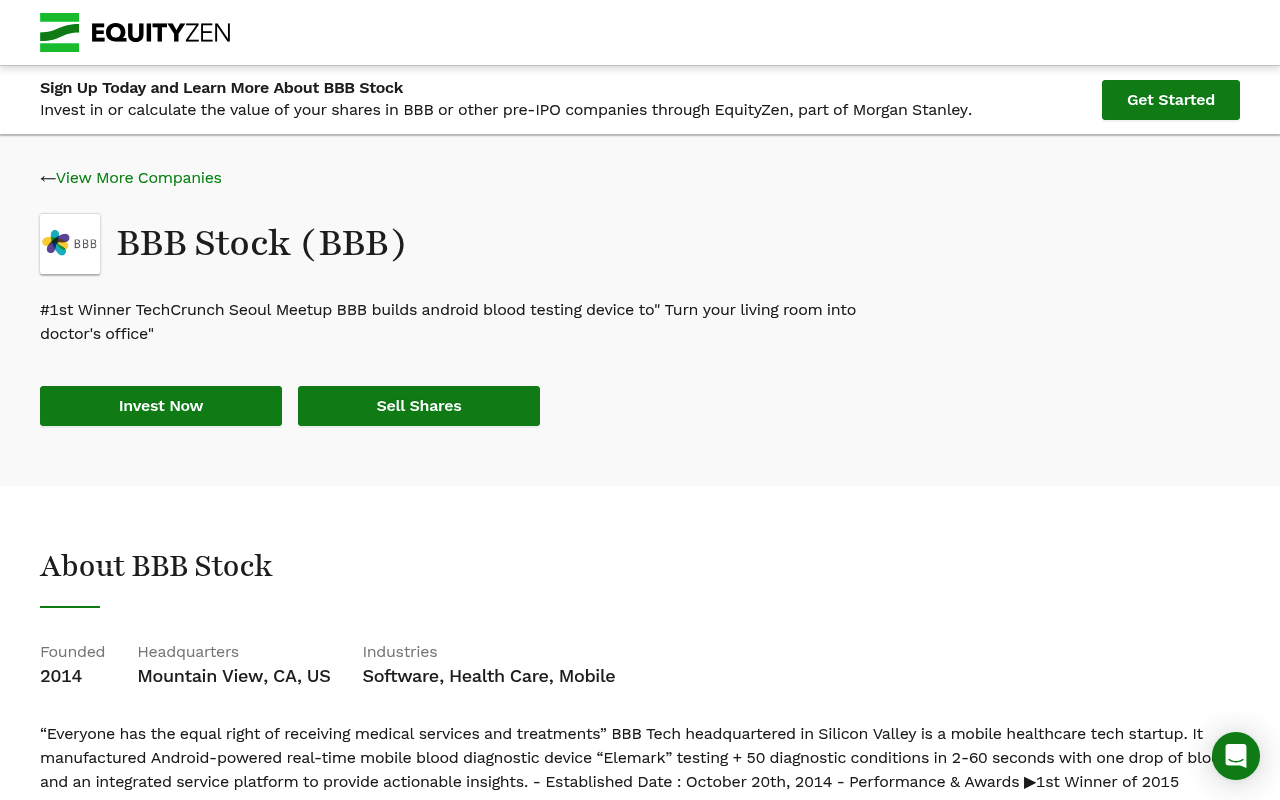Click the Founded year 2014 value
The image size is (1280, 800).
point(61,676)
